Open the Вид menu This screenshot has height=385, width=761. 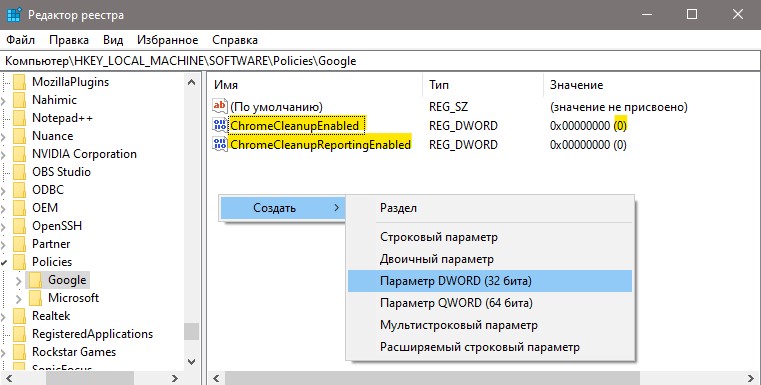click(113, 40)
